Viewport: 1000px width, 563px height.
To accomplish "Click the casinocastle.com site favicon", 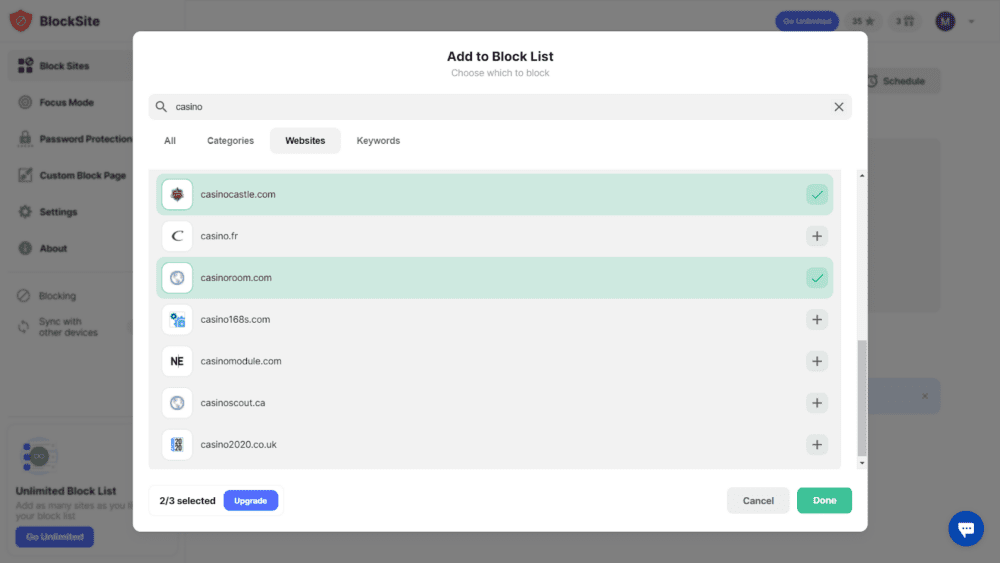I will pyautogui.click(x=177, y=194).
